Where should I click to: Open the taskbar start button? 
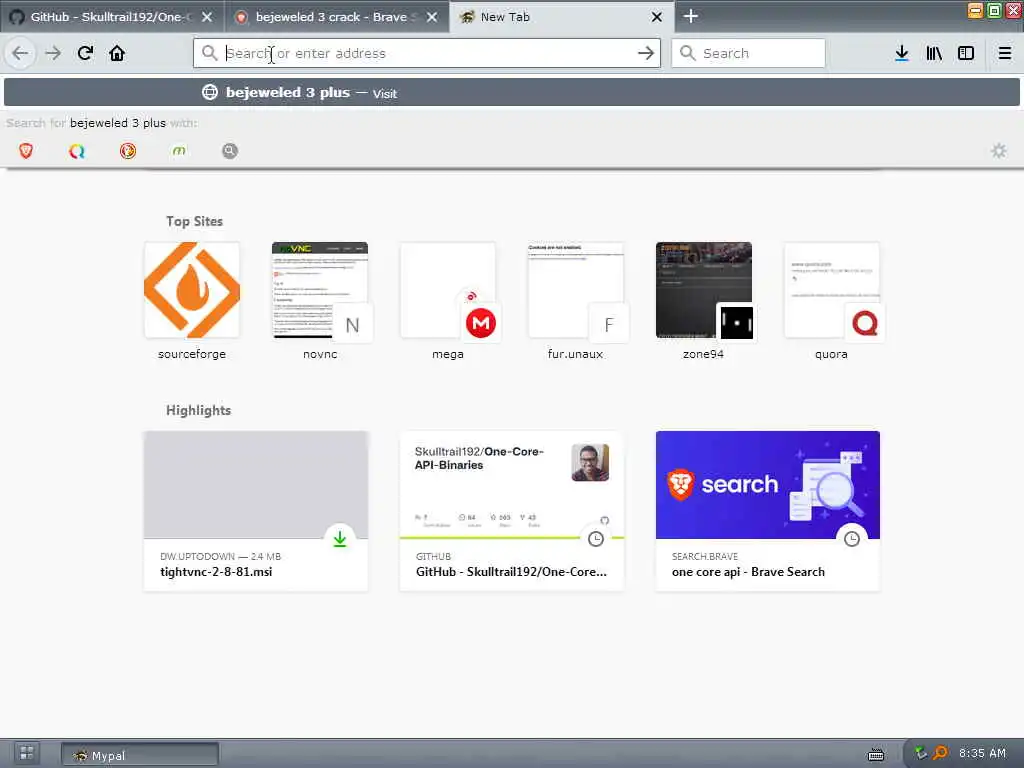pyautogui.click(x=27, y=754)
